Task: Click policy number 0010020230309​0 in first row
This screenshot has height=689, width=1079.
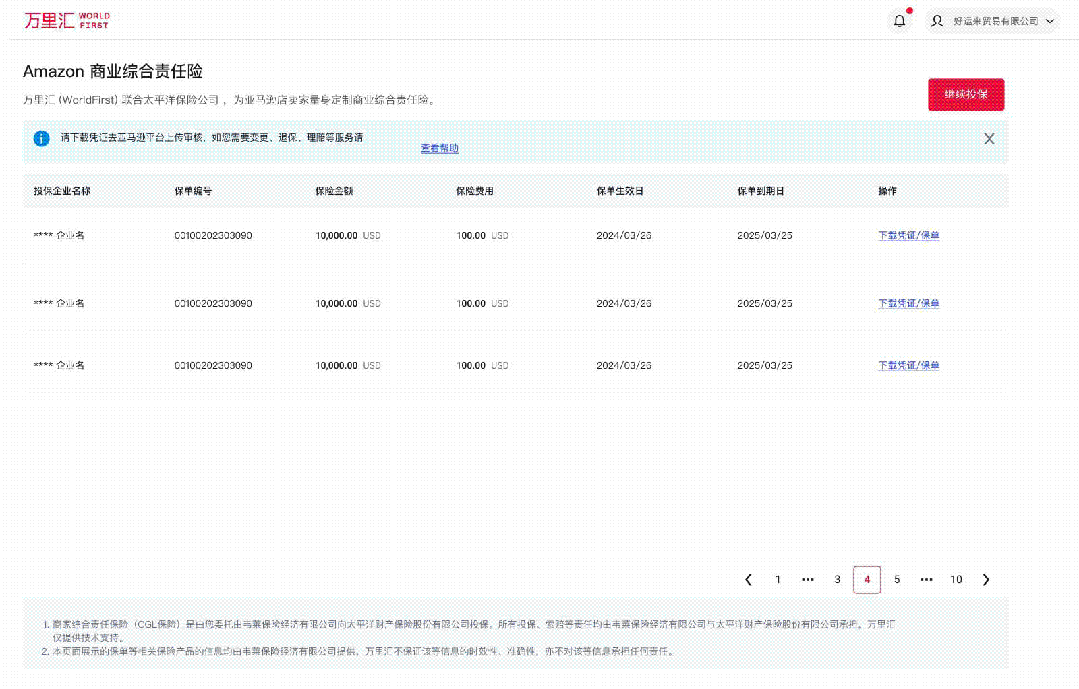Action: (213, 235)
